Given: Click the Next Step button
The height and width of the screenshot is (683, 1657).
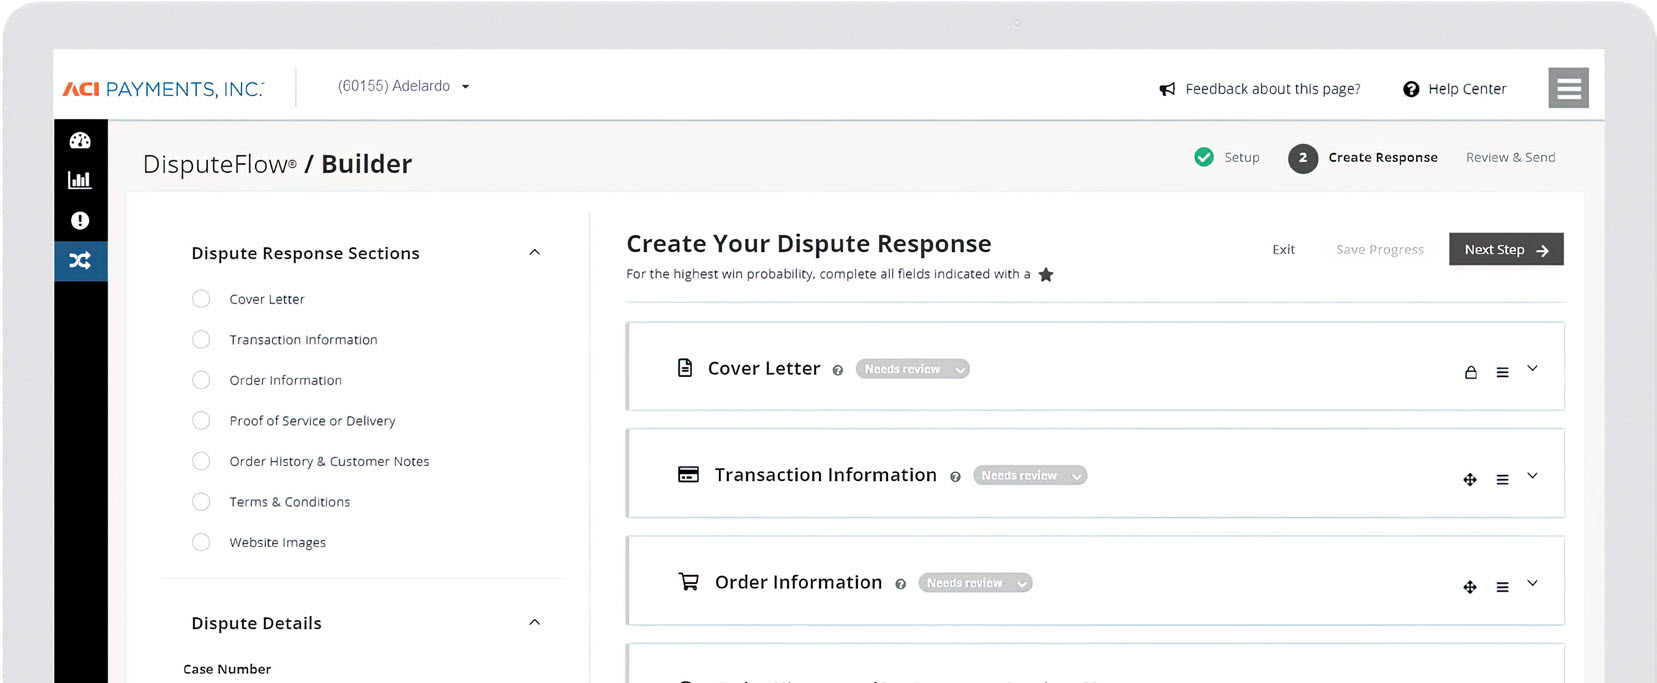Looking at the screenshot, I should (x=1505, y=250).
